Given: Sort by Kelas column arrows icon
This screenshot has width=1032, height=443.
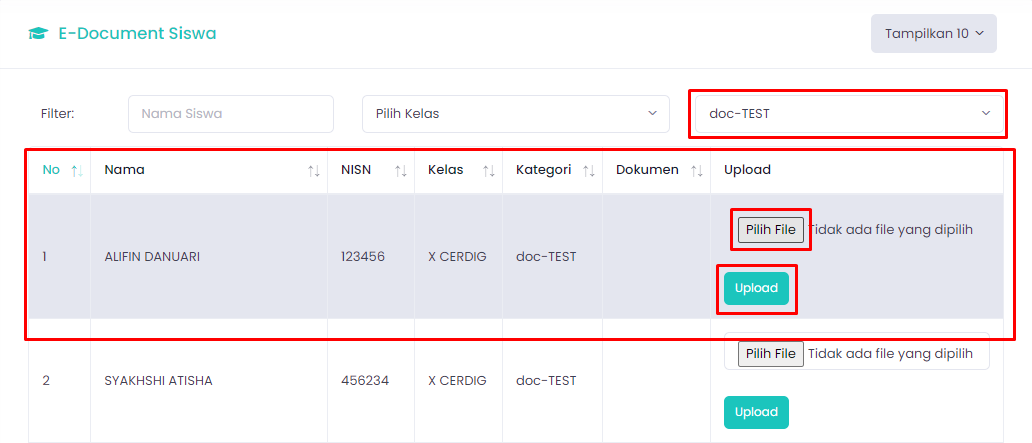Looking at the screenshot, I should 488,170.
